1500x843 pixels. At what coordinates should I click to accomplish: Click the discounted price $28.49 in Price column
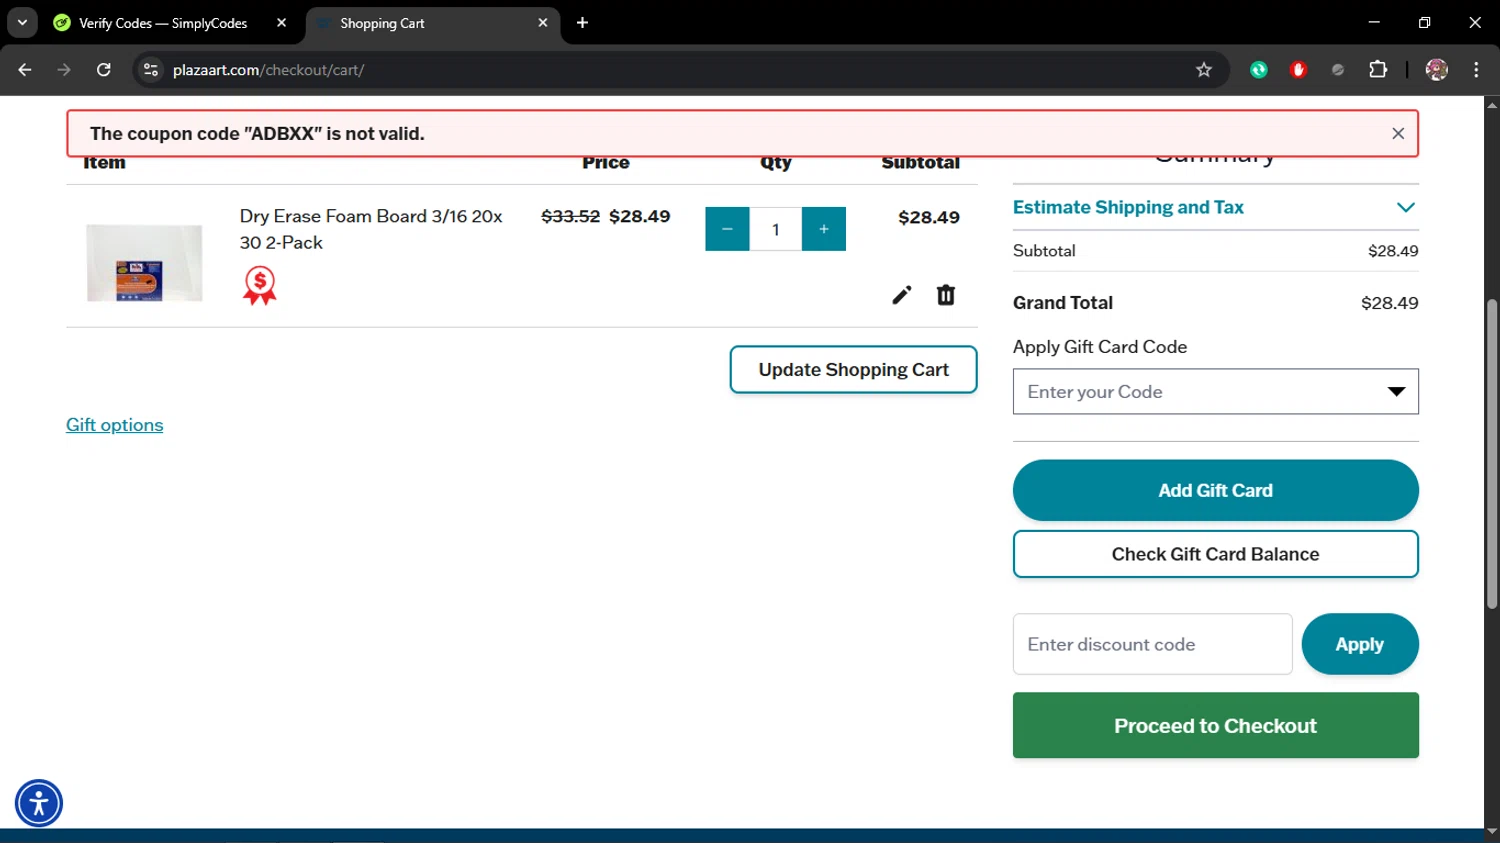coord(640,216)
